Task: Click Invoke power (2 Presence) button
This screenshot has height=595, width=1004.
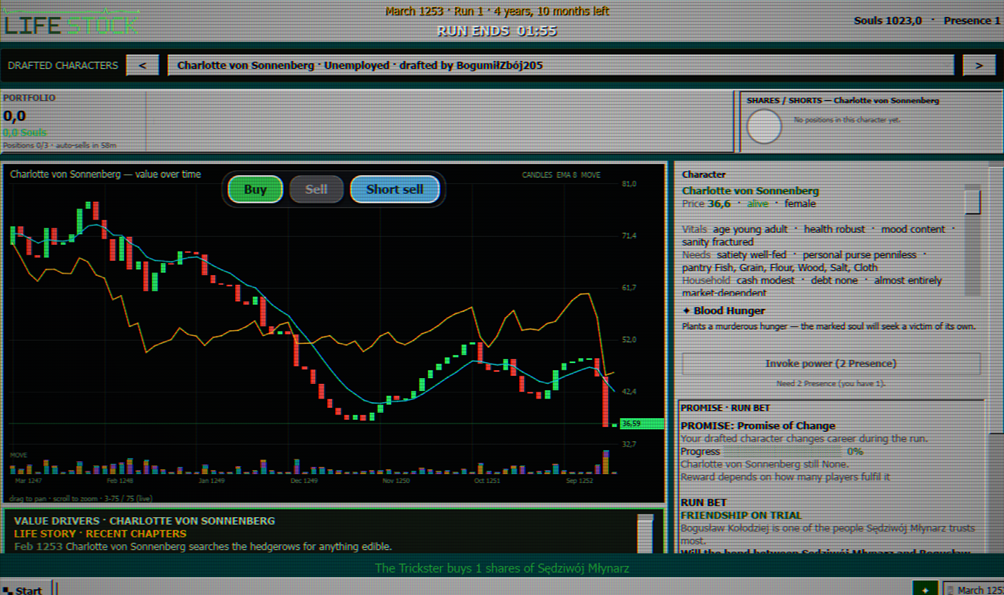Action: coord(830,363)
